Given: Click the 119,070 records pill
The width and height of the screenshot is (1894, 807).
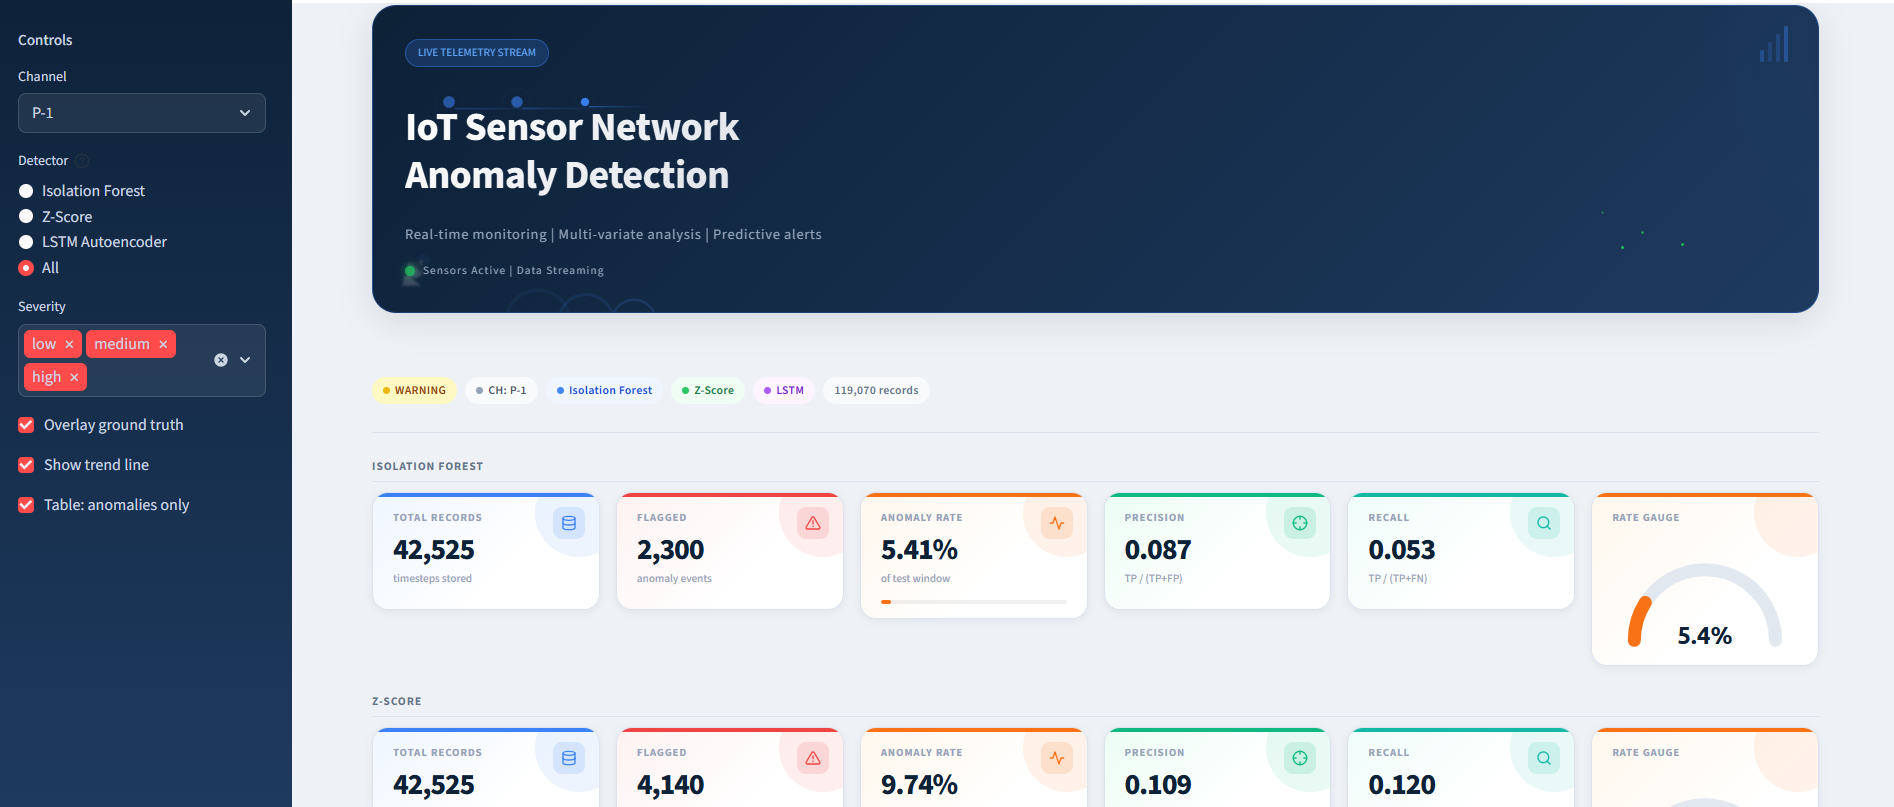Looking at the screenshot, I should pos(876,390).
